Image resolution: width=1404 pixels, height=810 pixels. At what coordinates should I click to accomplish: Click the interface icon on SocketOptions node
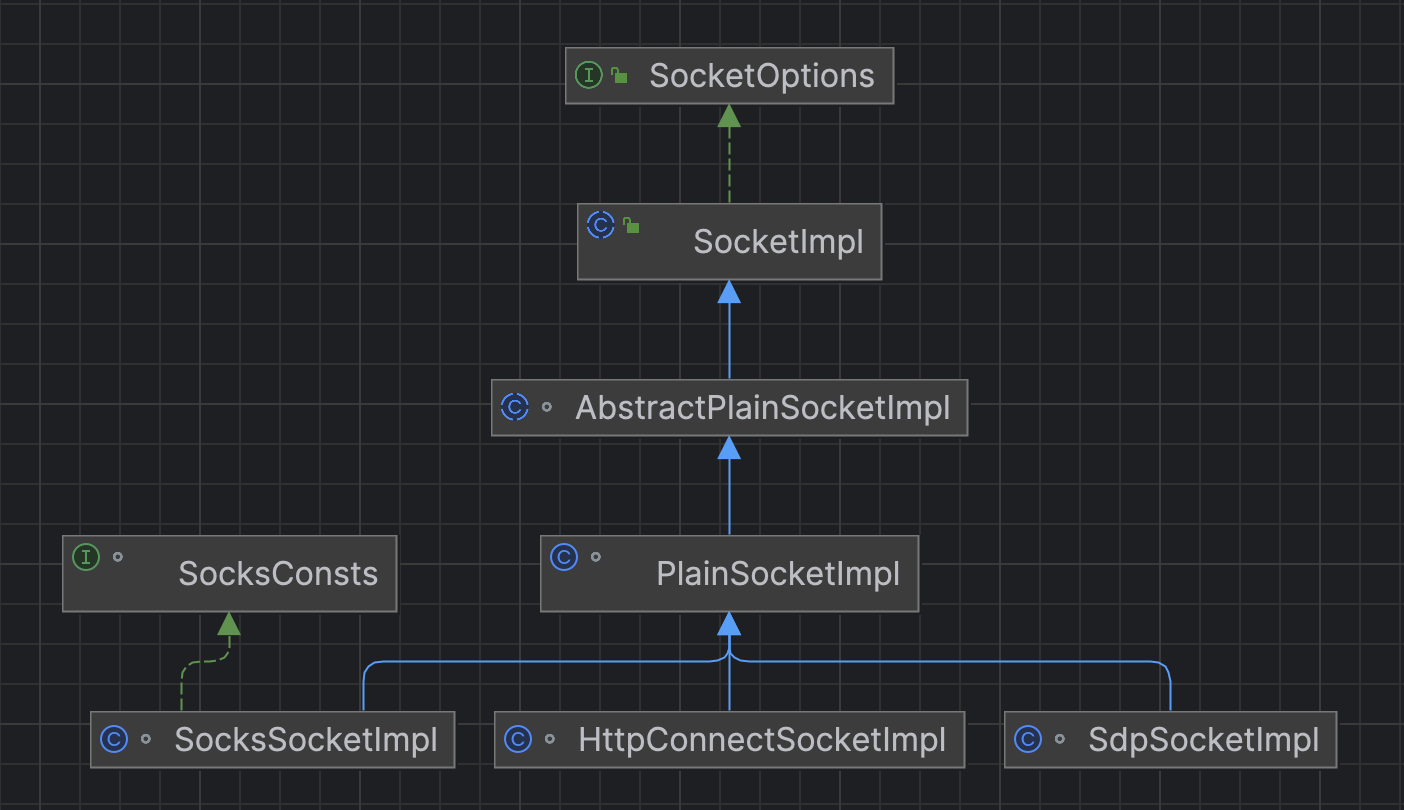tap(589, 75)
